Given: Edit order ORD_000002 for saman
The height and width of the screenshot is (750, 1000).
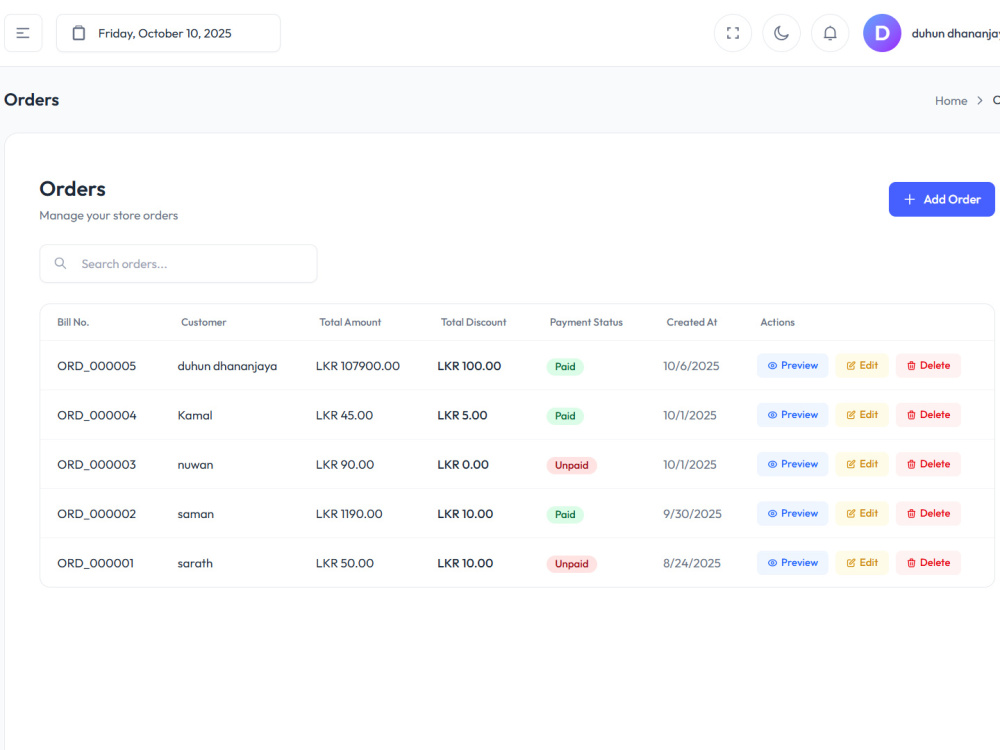Looking at the screenshot, I should 862,513.
